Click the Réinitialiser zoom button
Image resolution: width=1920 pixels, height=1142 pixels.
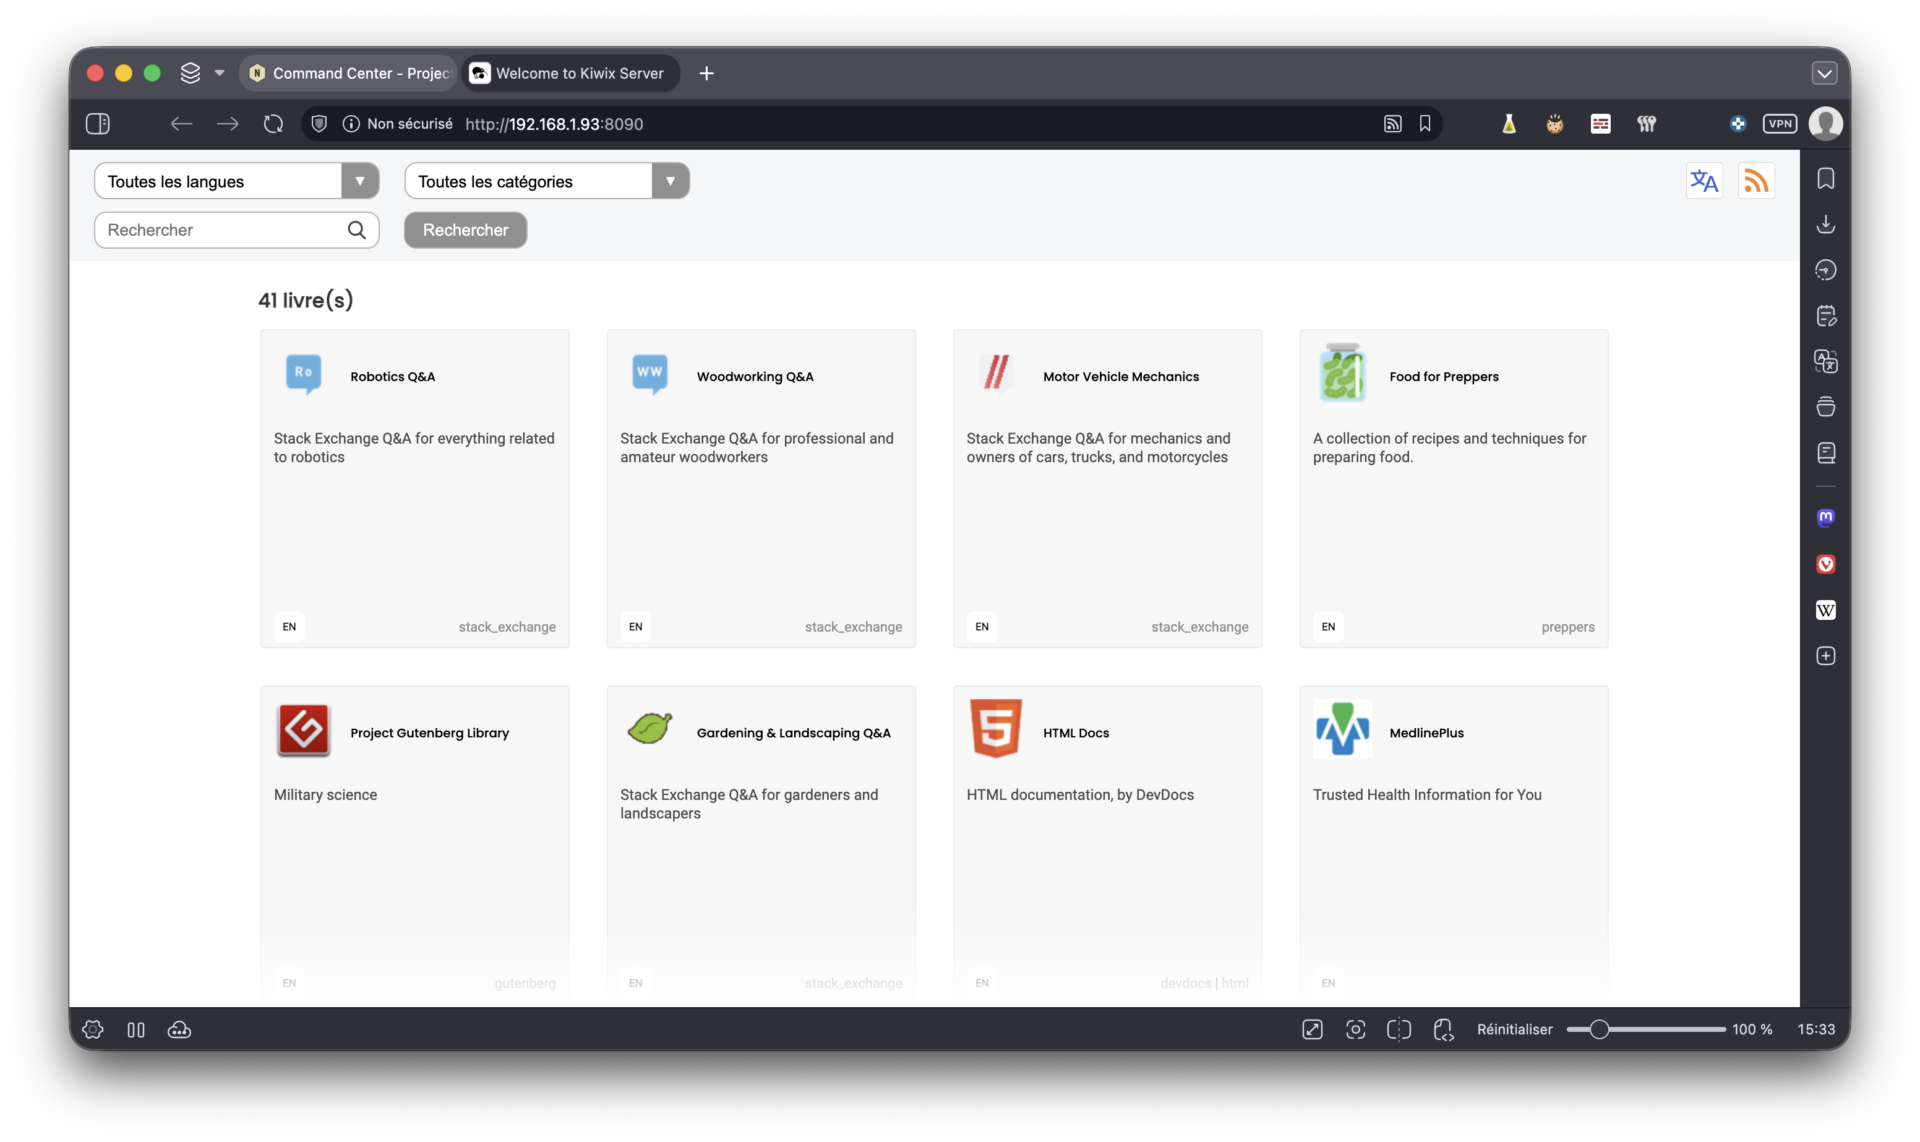1514,1029
